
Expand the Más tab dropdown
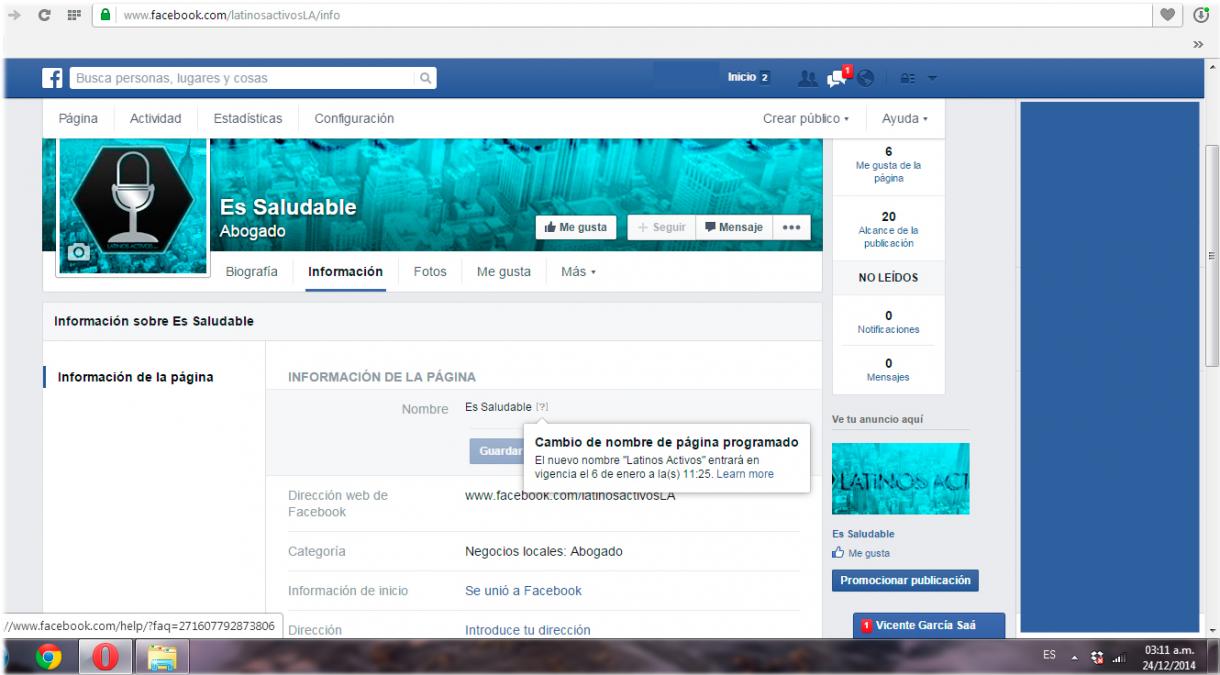tap(578, 271)
